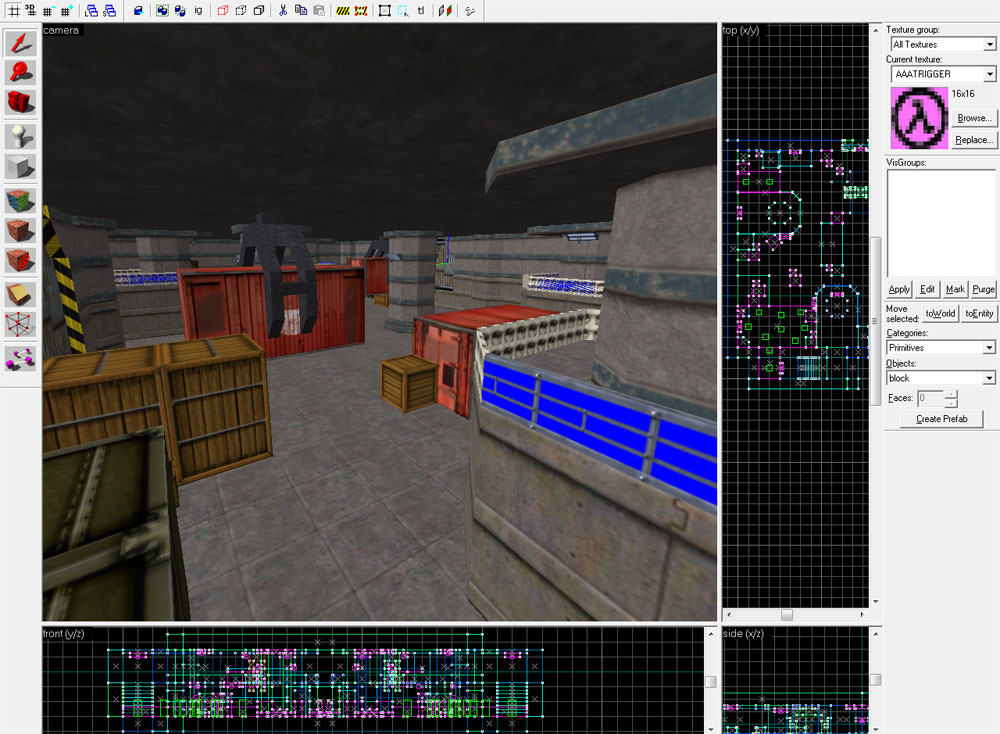Click the Faces stepper arrows
Viewport: 1000px width, 734px height.
951,399
